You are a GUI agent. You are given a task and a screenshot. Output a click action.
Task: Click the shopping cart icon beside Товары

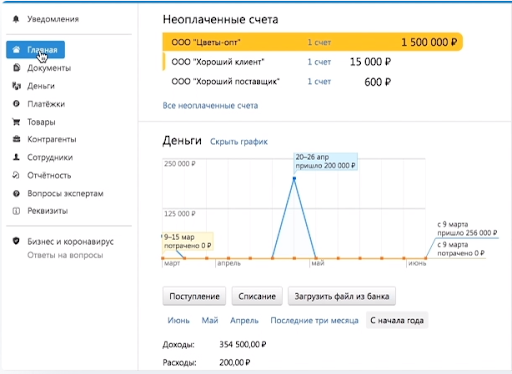[16, 122]
